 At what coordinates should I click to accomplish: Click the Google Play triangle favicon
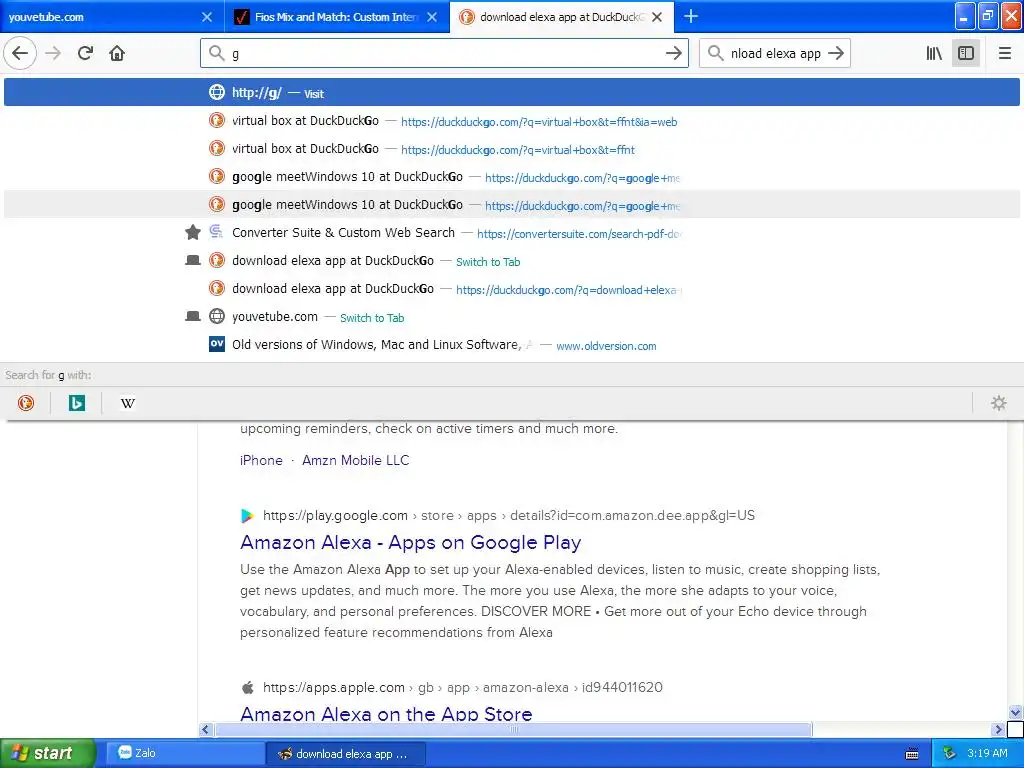pyautogui.click(x=247, y=515)
